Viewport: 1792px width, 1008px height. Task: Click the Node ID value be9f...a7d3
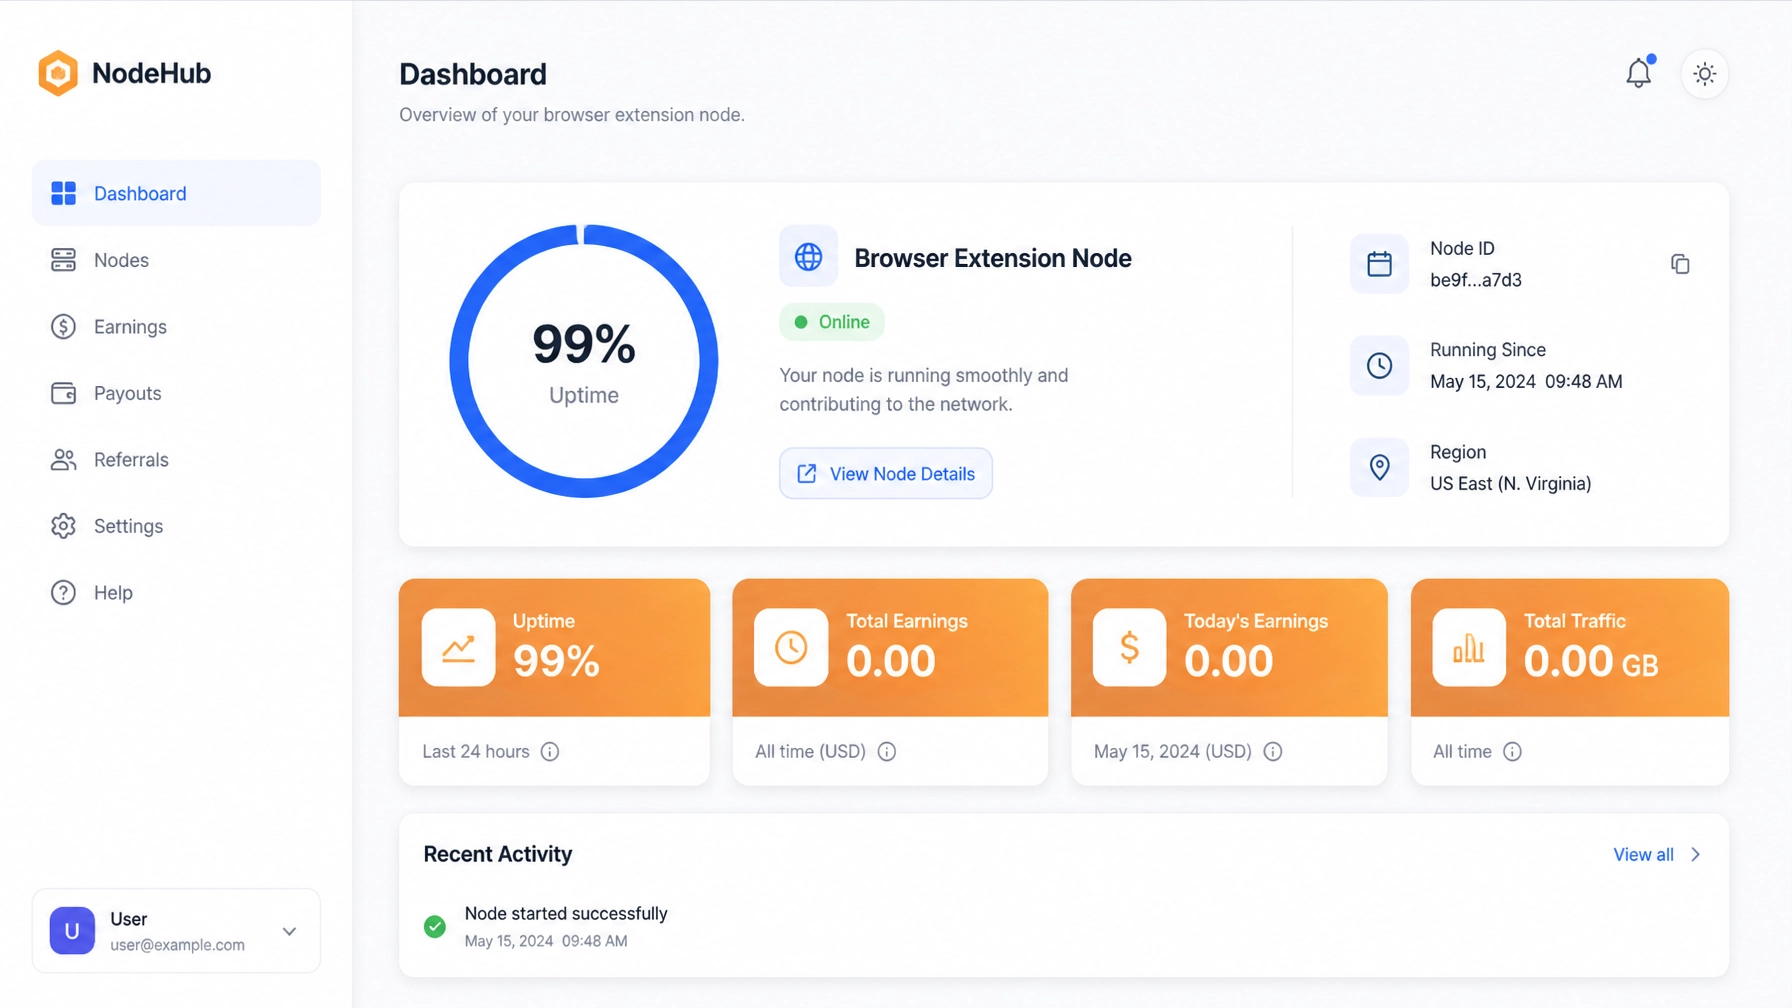tap(1476, 280)
